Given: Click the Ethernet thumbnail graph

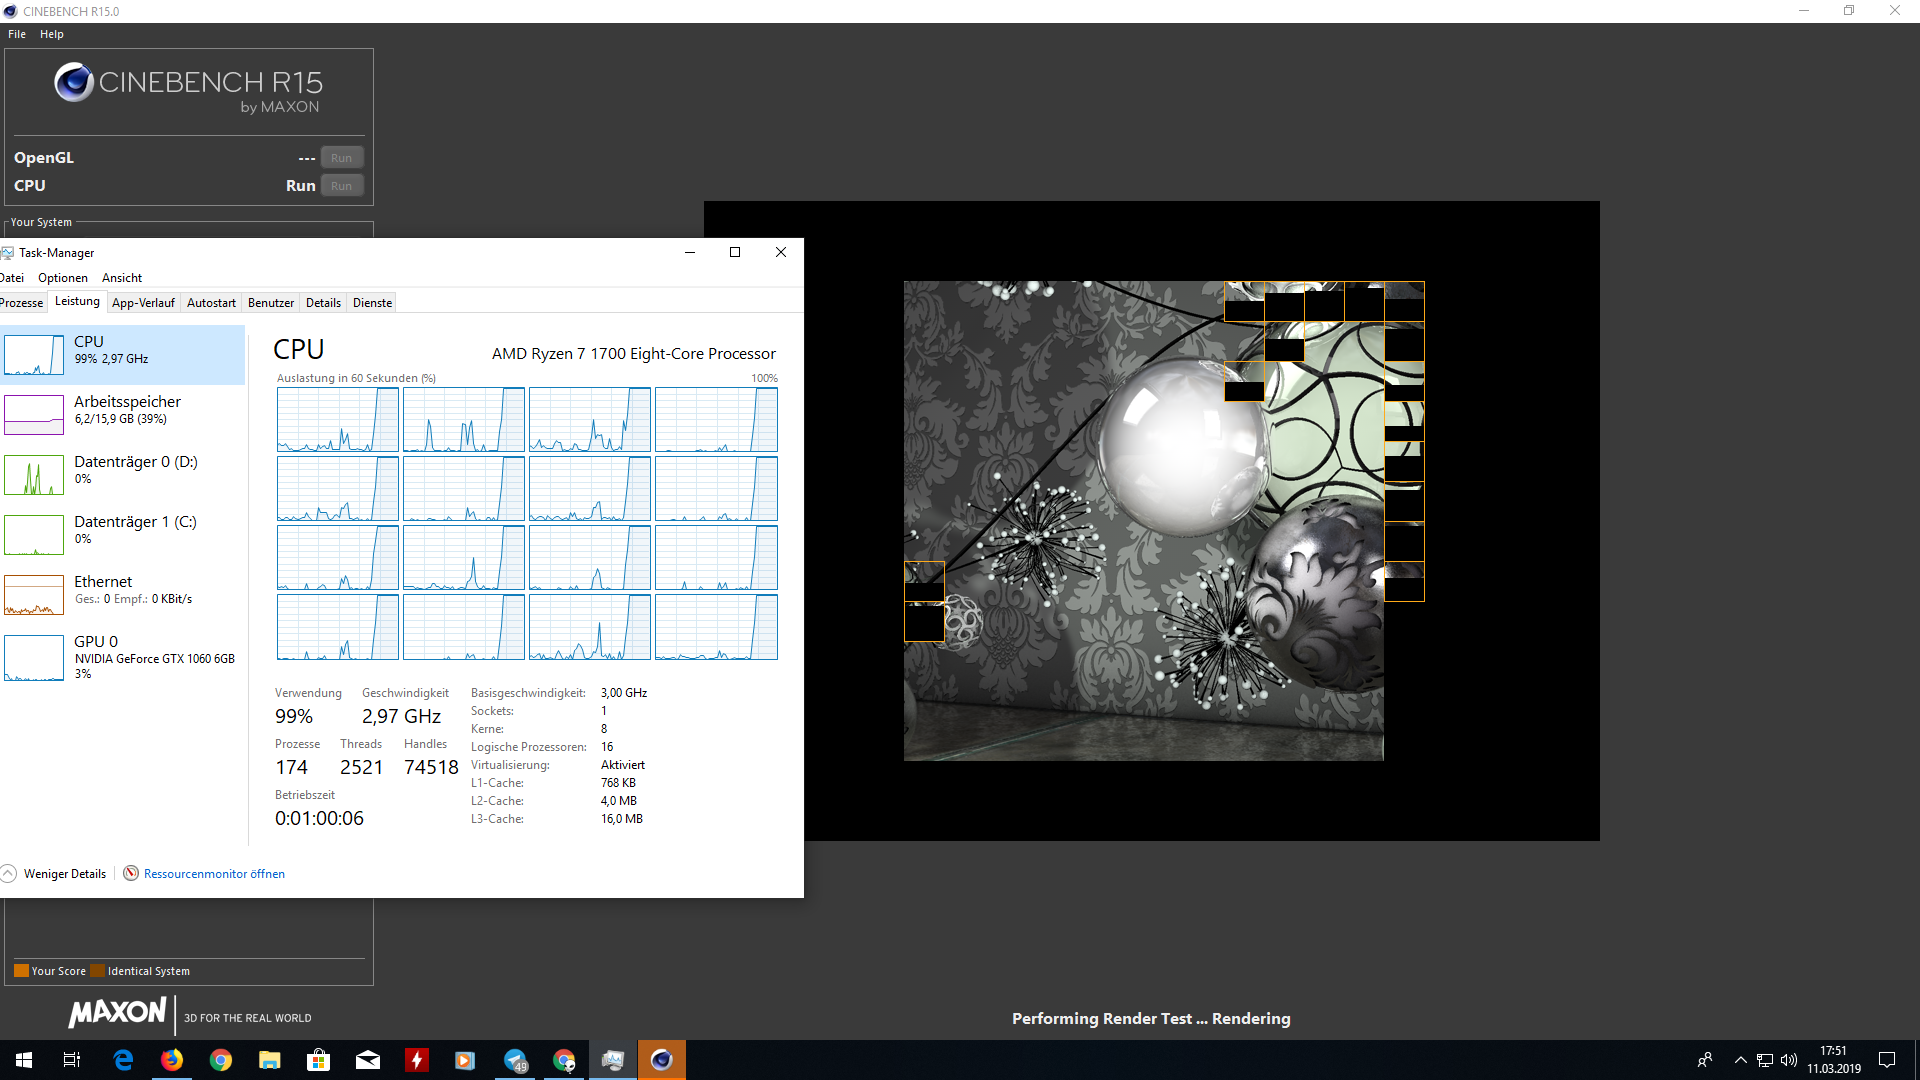Looking at the screenshot, I should tap(34, 595).
